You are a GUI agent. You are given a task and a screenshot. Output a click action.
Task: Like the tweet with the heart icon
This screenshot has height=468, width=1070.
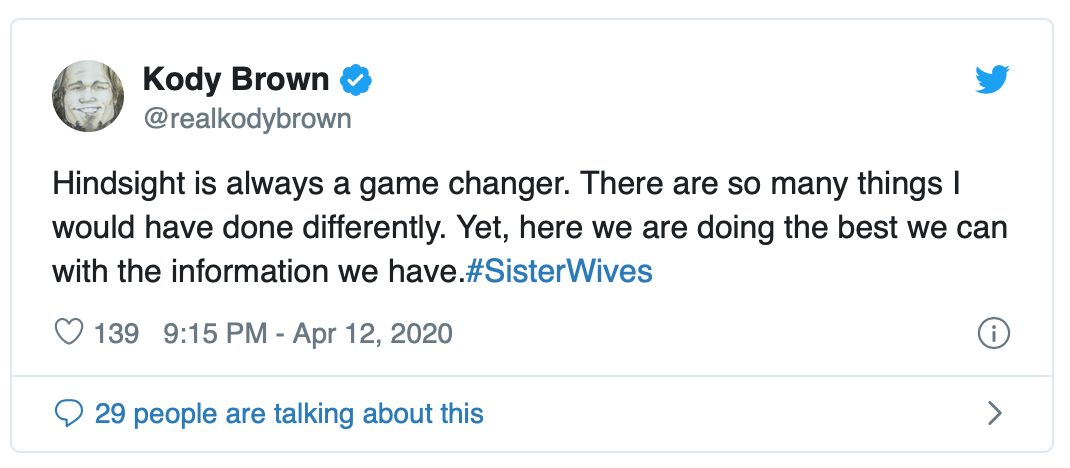[68, 333]
